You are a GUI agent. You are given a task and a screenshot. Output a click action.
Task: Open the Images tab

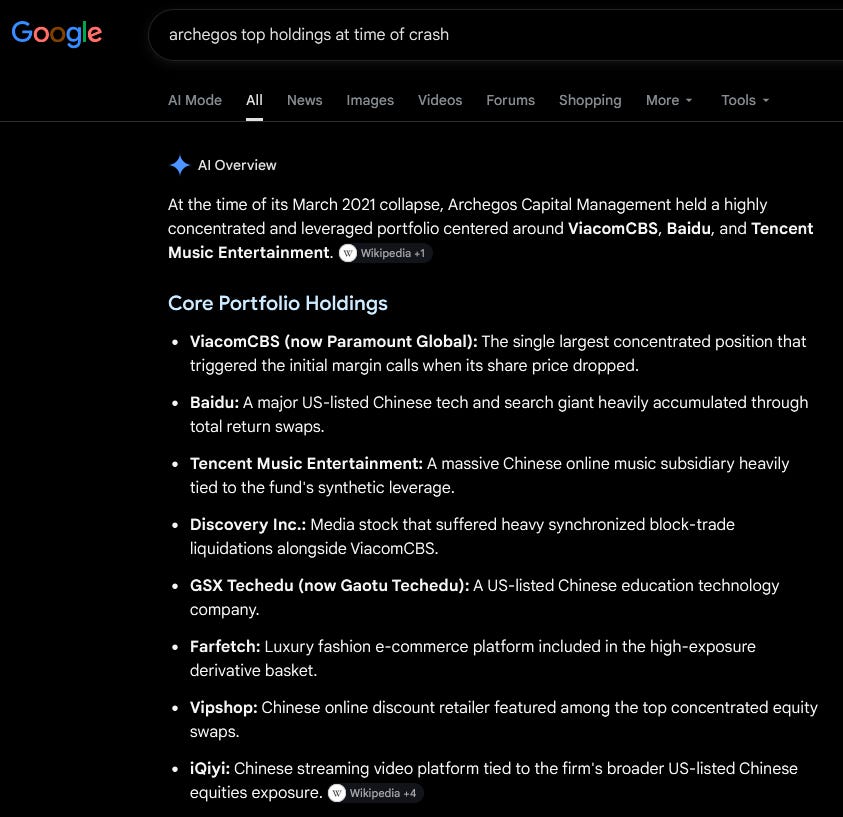point(370,100)
